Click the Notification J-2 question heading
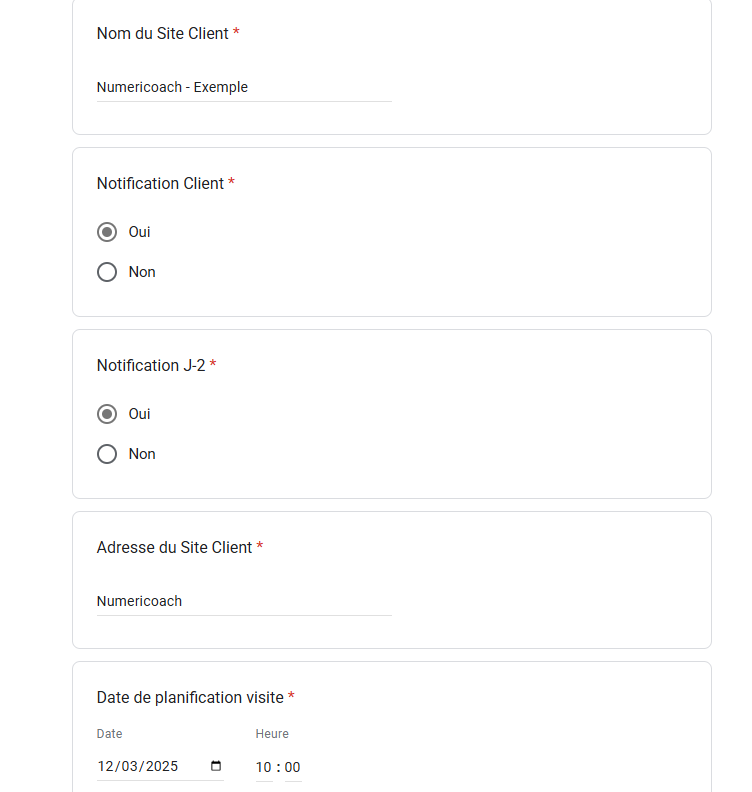The width and height of the screenshot is (752, 792). [151, 365]
